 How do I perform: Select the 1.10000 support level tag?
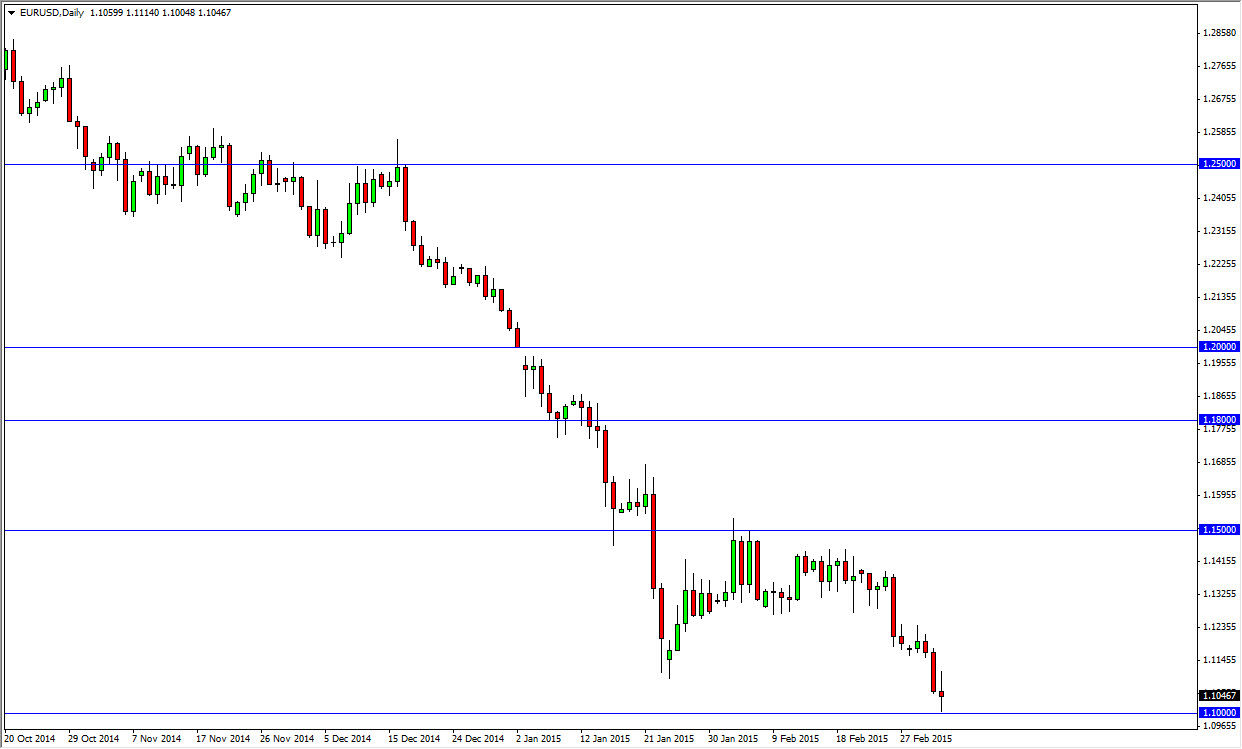1220,710
